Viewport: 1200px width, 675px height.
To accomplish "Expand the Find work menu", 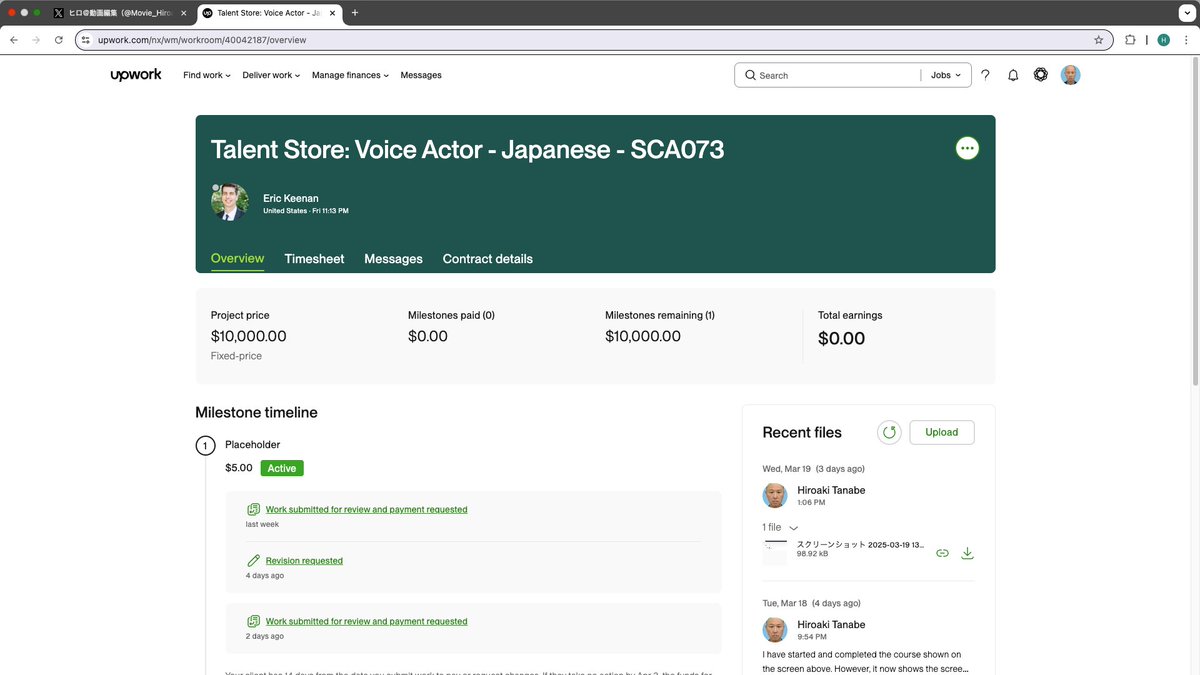I will [207, 75].
